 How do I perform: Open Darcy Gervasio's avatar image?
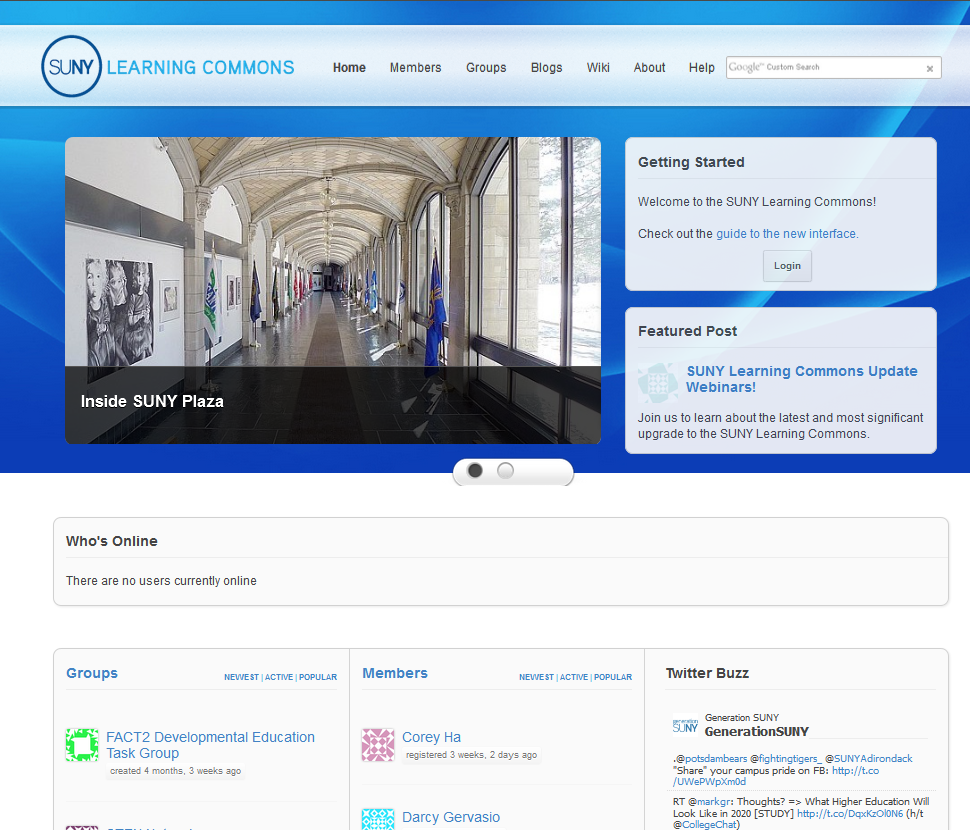[x=378, y=819]
